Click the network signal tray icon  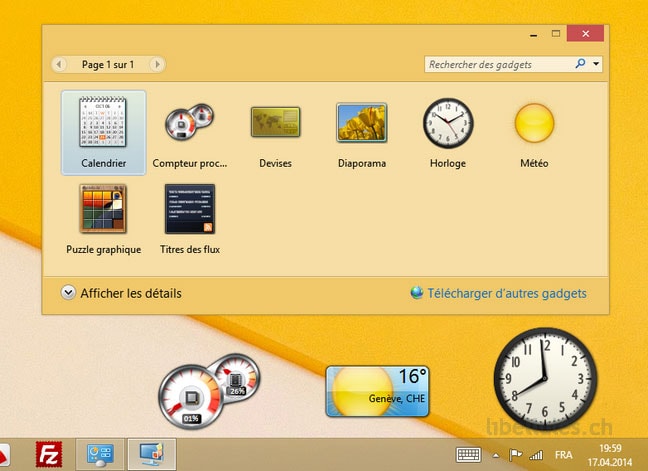click(536, 455)
